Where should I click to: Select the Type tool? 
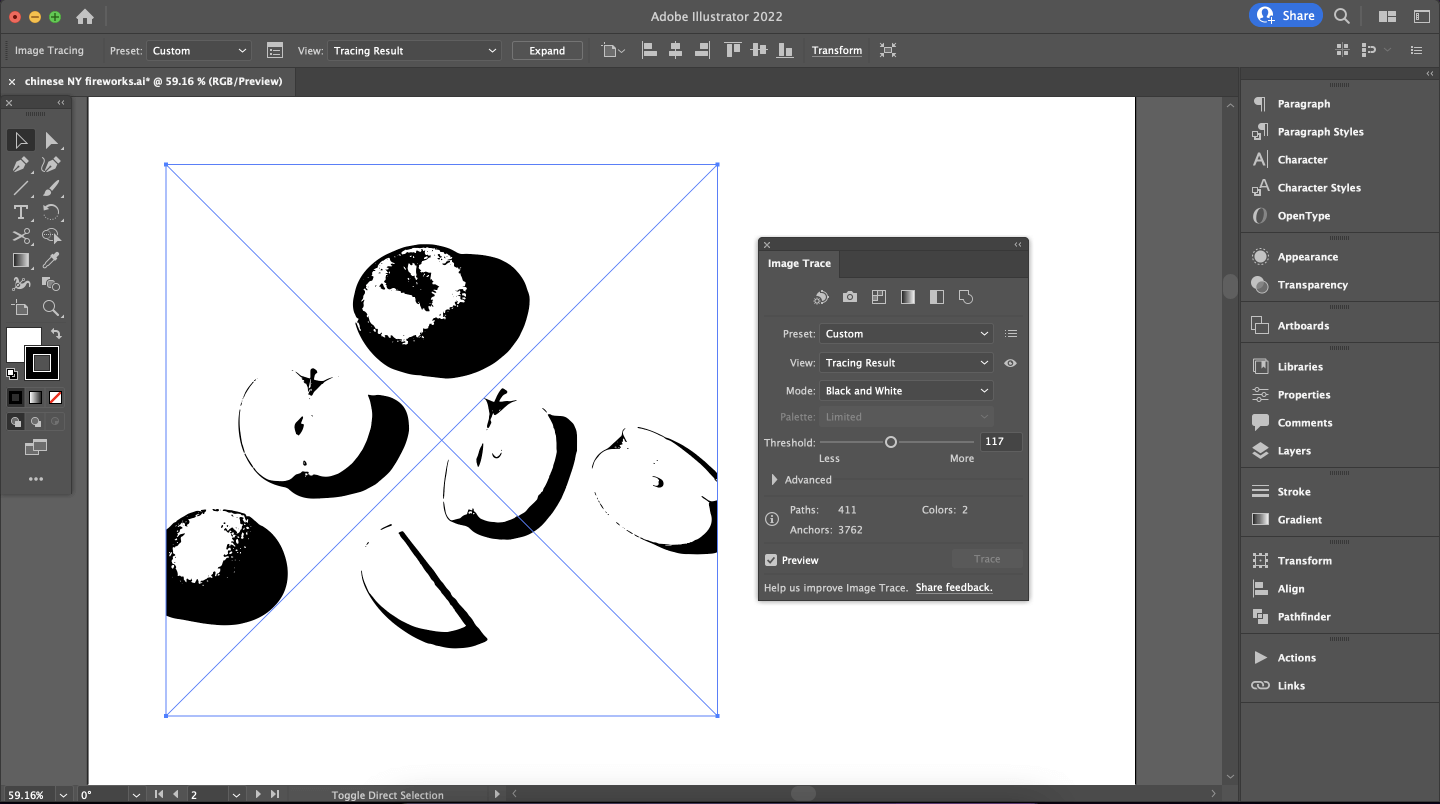point(21,213)
